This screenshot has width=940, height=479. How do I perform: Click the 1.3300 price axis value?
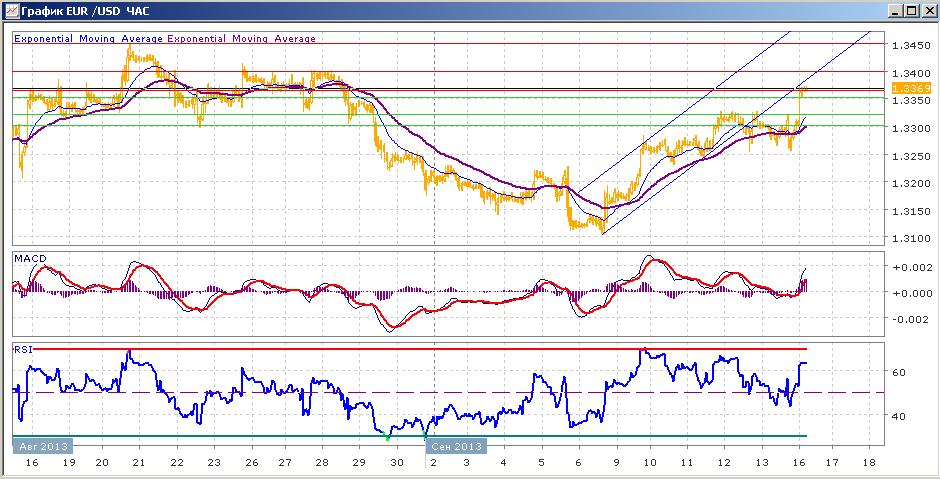pyautogui.click(x=911, y=128)
